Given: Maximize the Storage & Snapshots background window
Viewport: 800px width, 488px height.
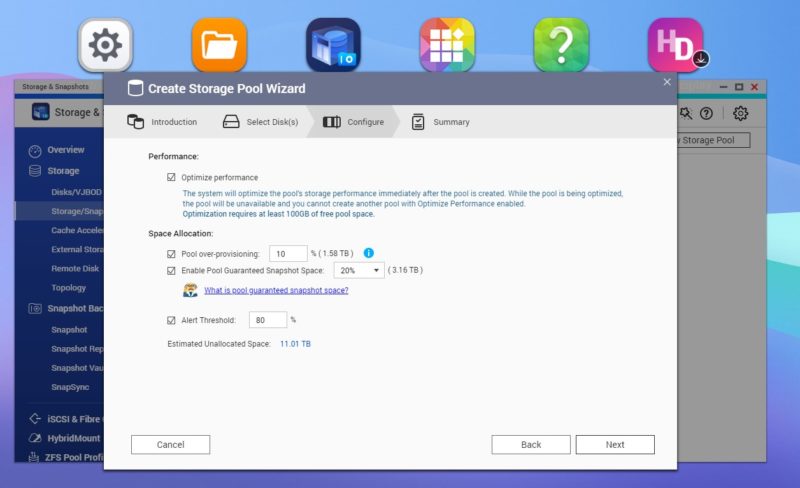Looking at the screenshot, I should point(739,87).
